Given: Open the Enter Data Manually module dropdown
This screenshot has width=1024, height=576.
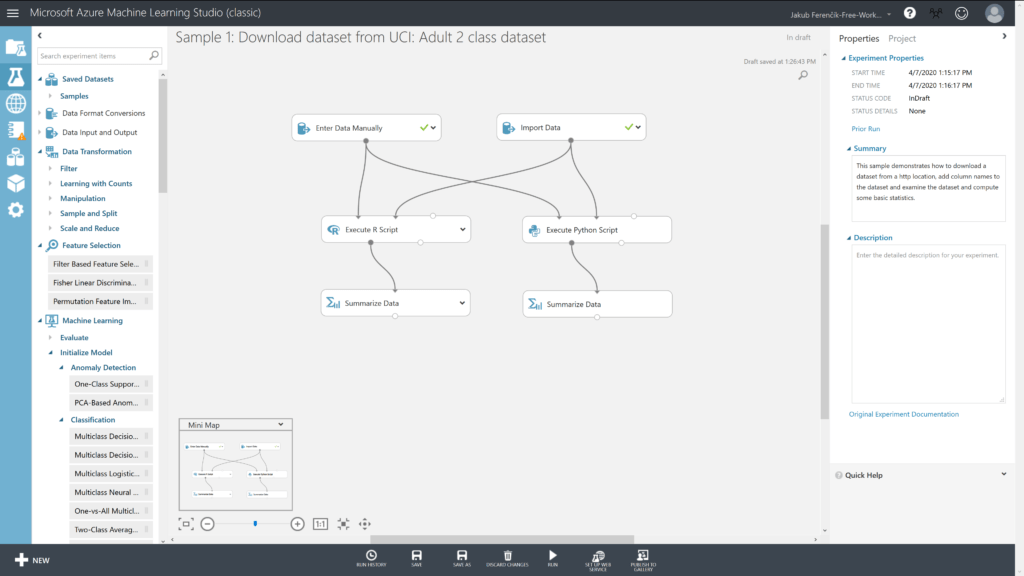Looking at the screenshot, I should (433, 128).
